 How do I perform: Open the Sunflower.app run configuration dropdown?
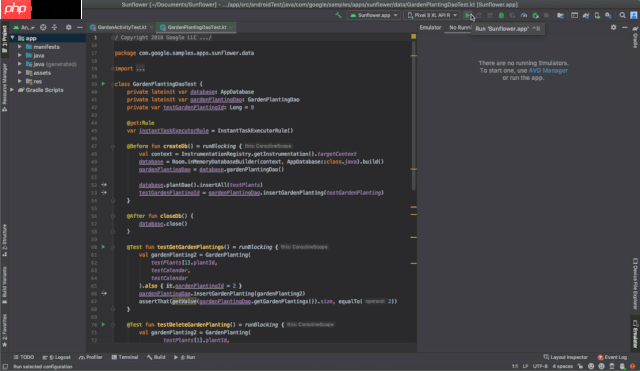(x=373, y=15)
